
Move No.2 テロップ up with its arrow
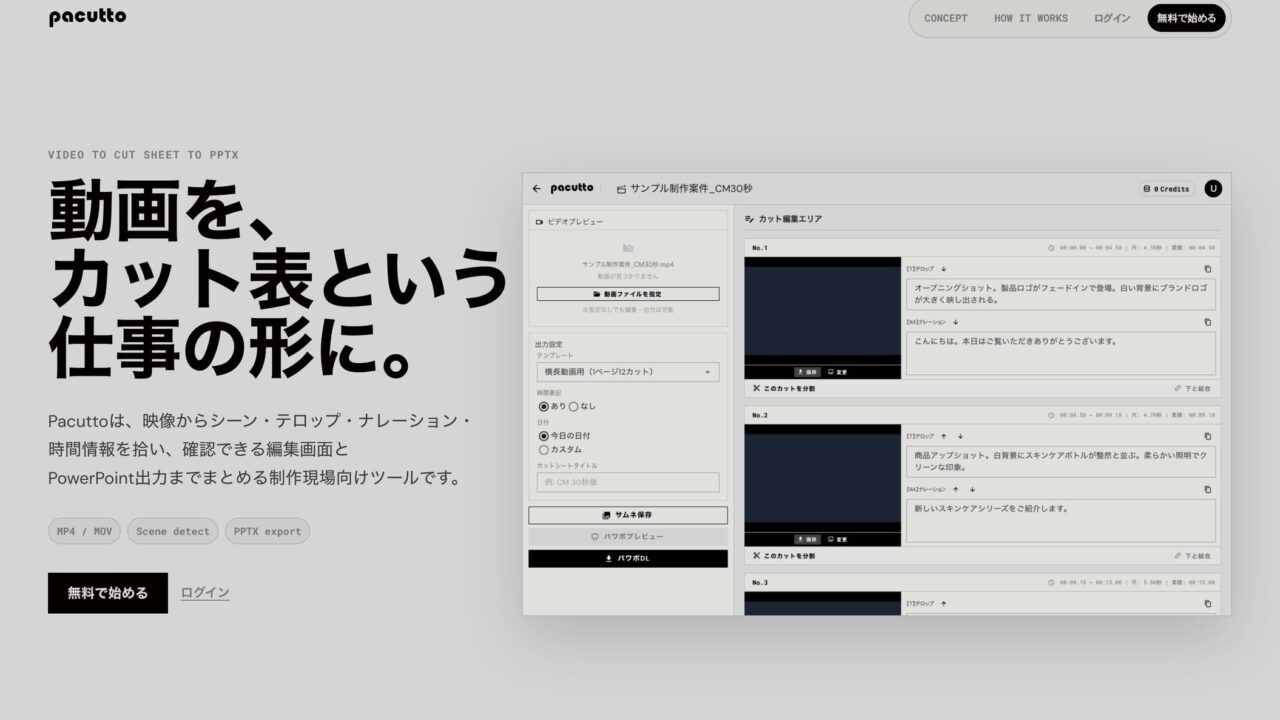coord(943,436)
